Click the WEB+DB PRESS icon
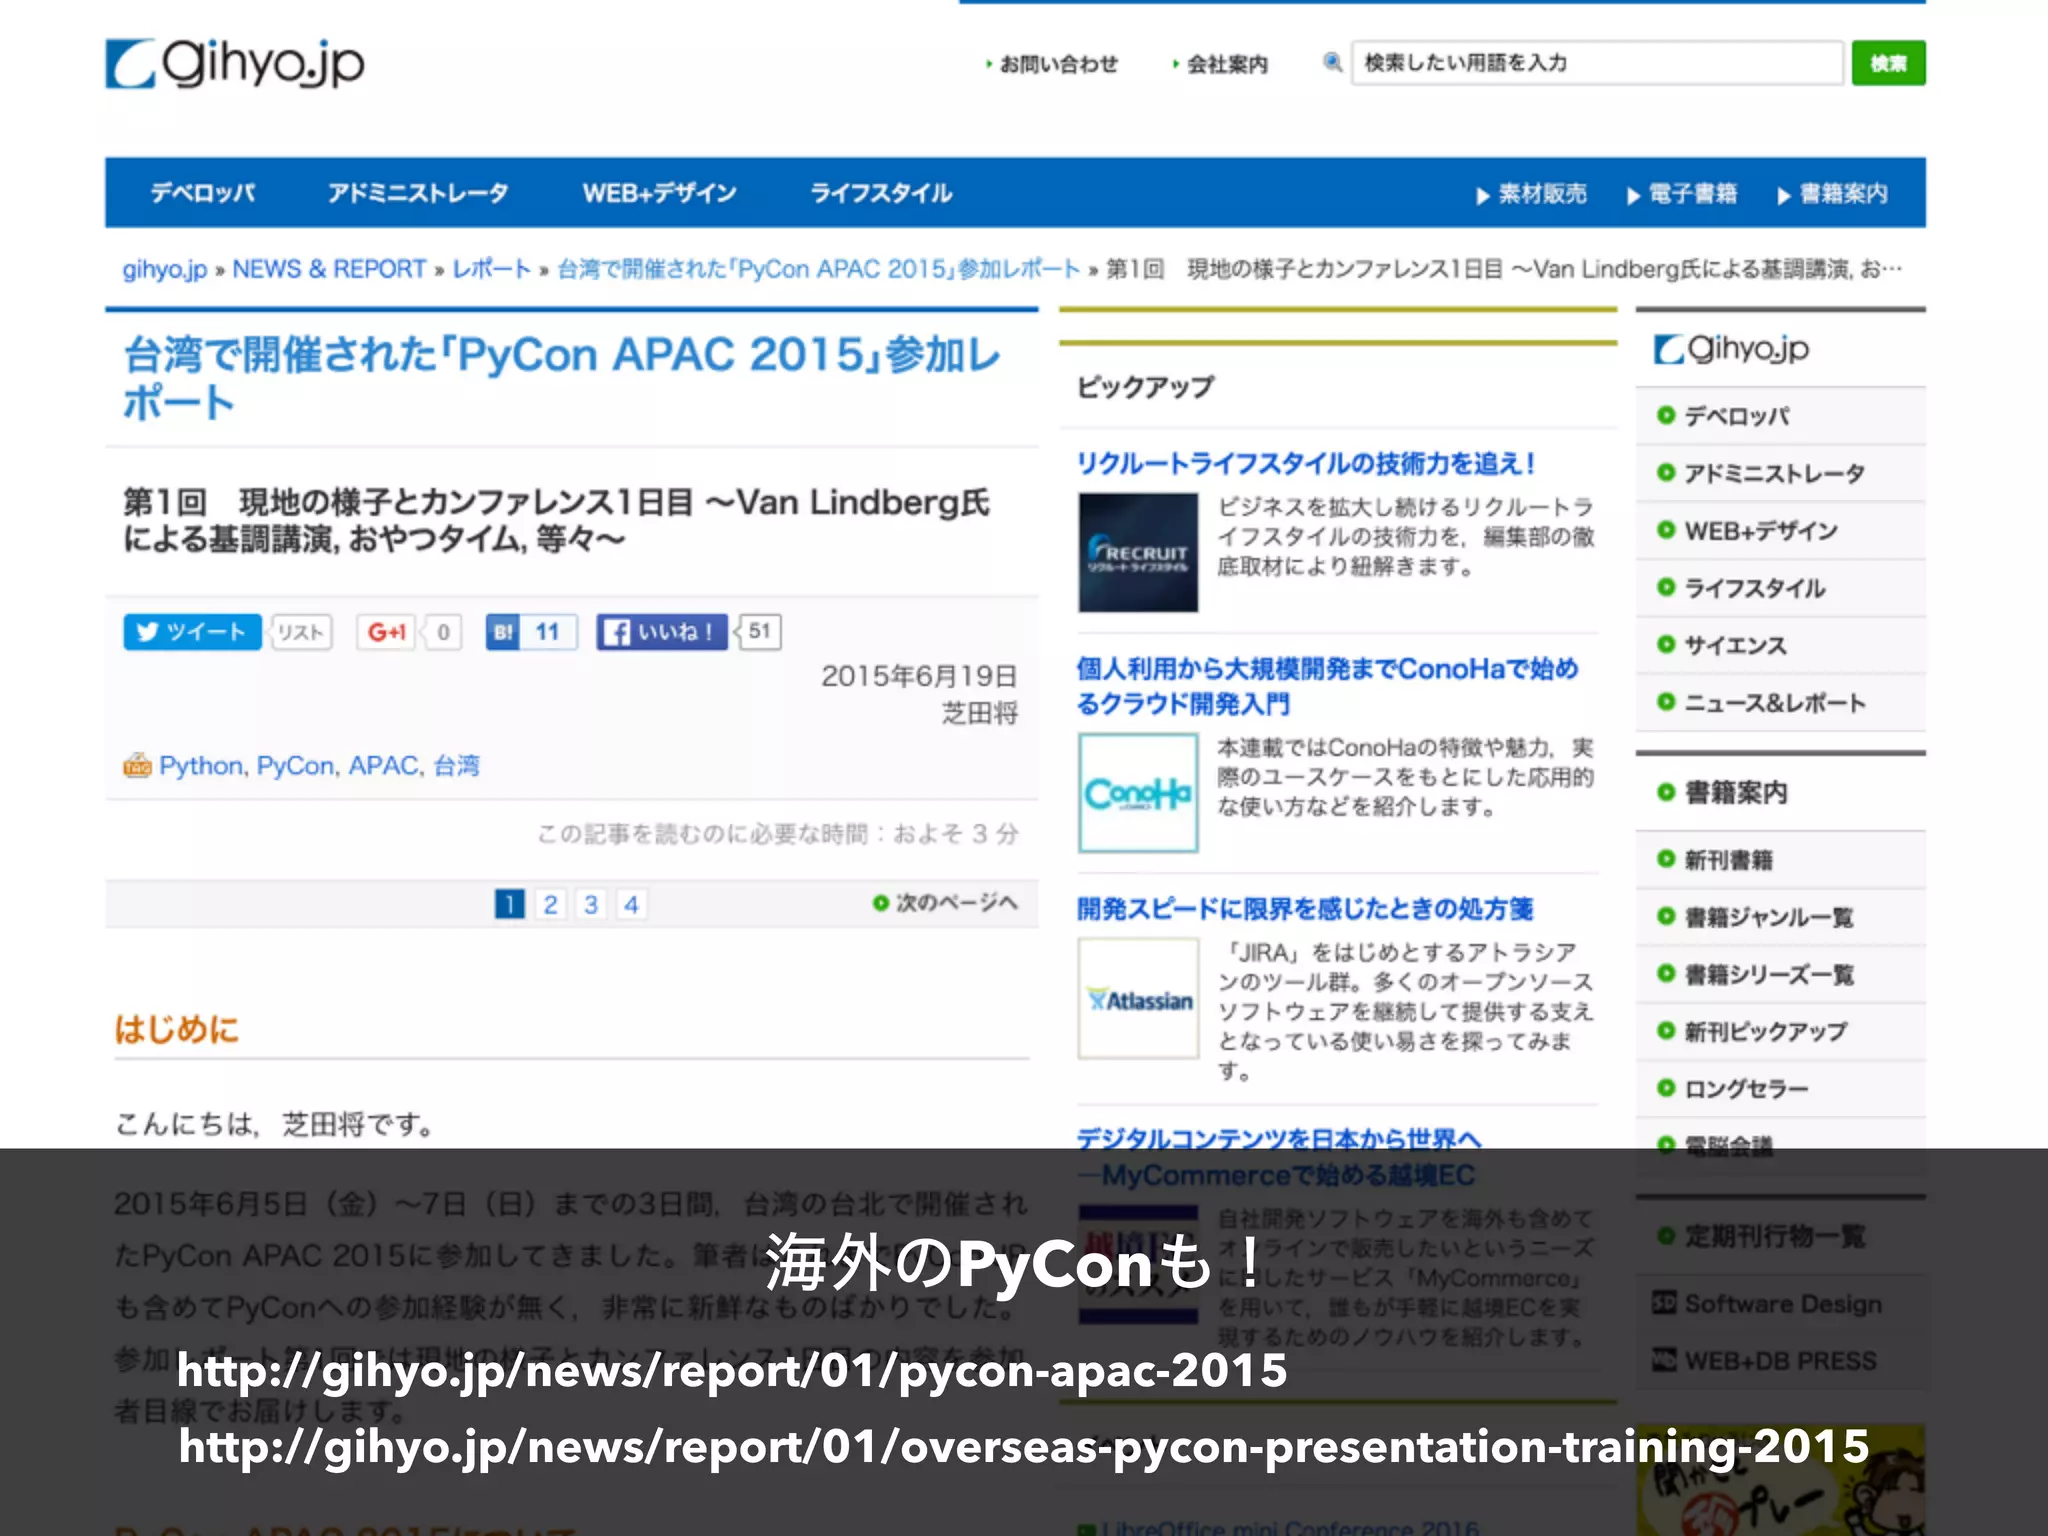Image resolution: width=2048 pixels, height=1536 pixels. point(1664,1360)
